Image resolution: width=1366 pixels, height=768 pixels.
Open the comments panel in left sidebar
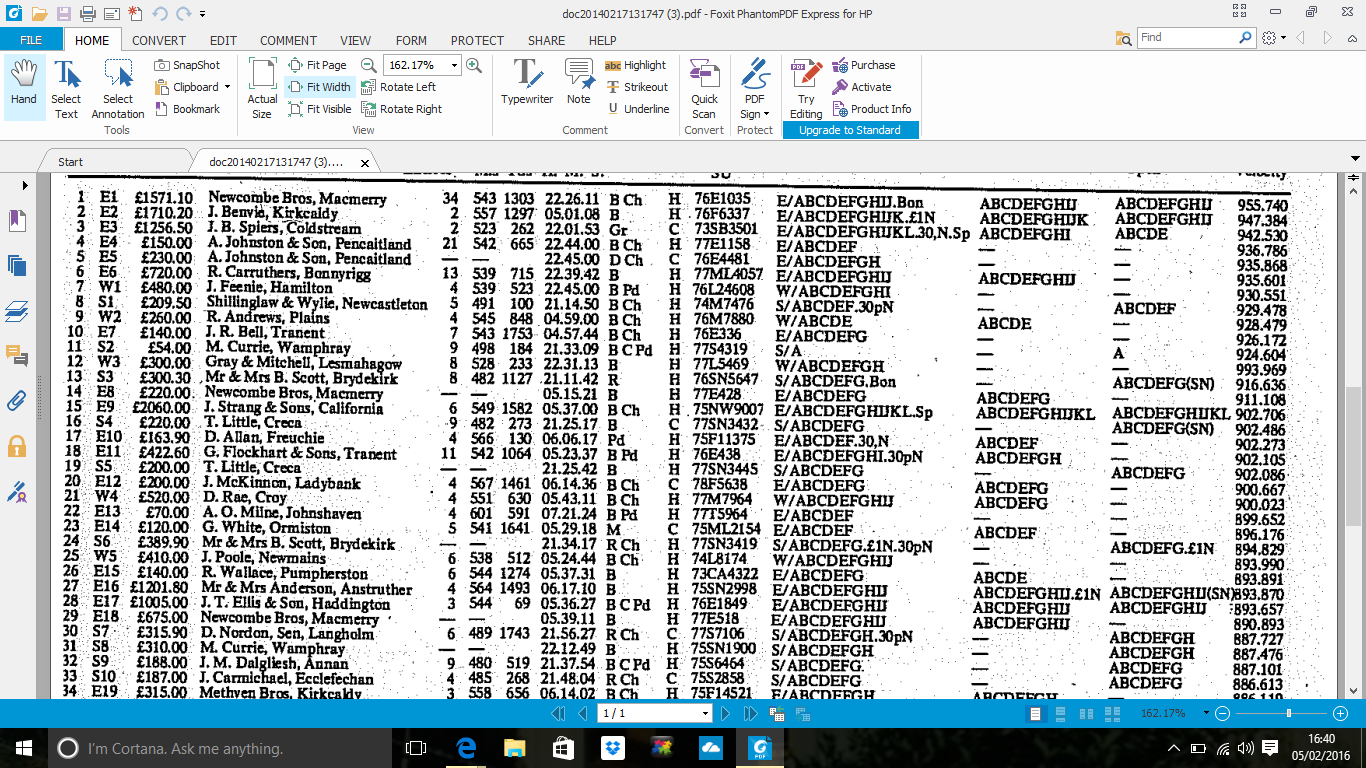(x=17, y=356)
